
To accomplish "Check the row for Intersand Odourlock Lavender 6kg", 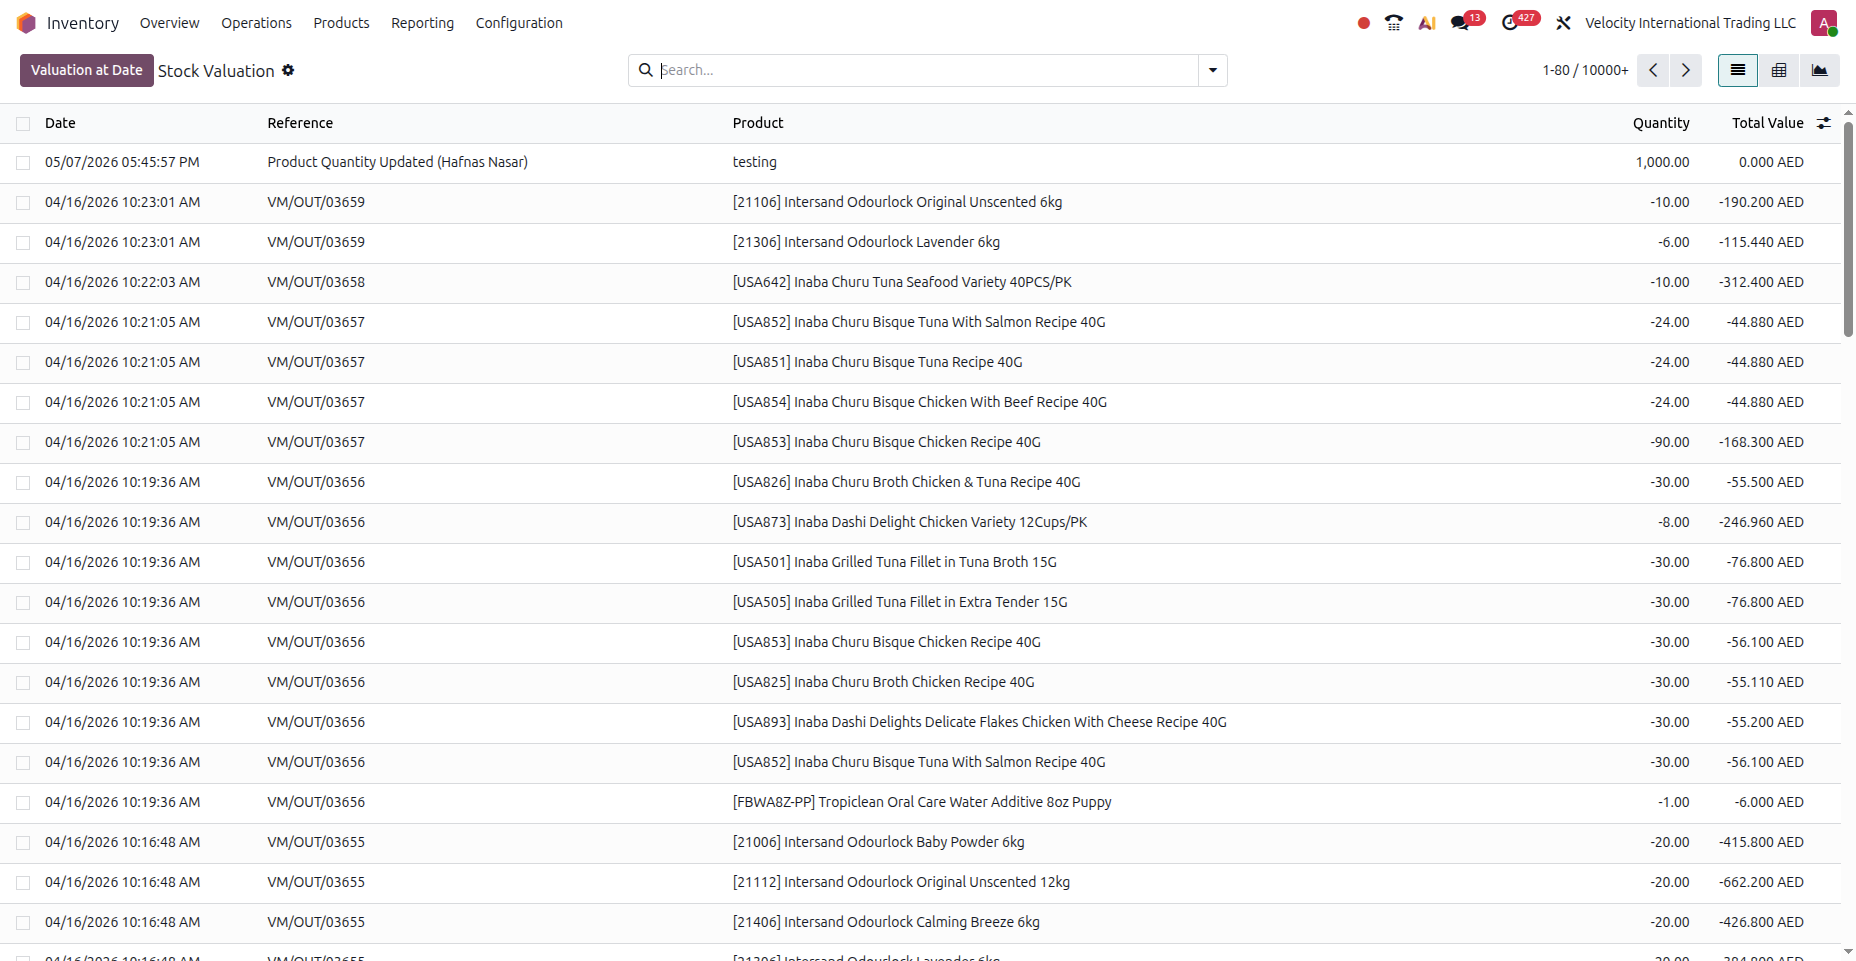I will (23, 243).
